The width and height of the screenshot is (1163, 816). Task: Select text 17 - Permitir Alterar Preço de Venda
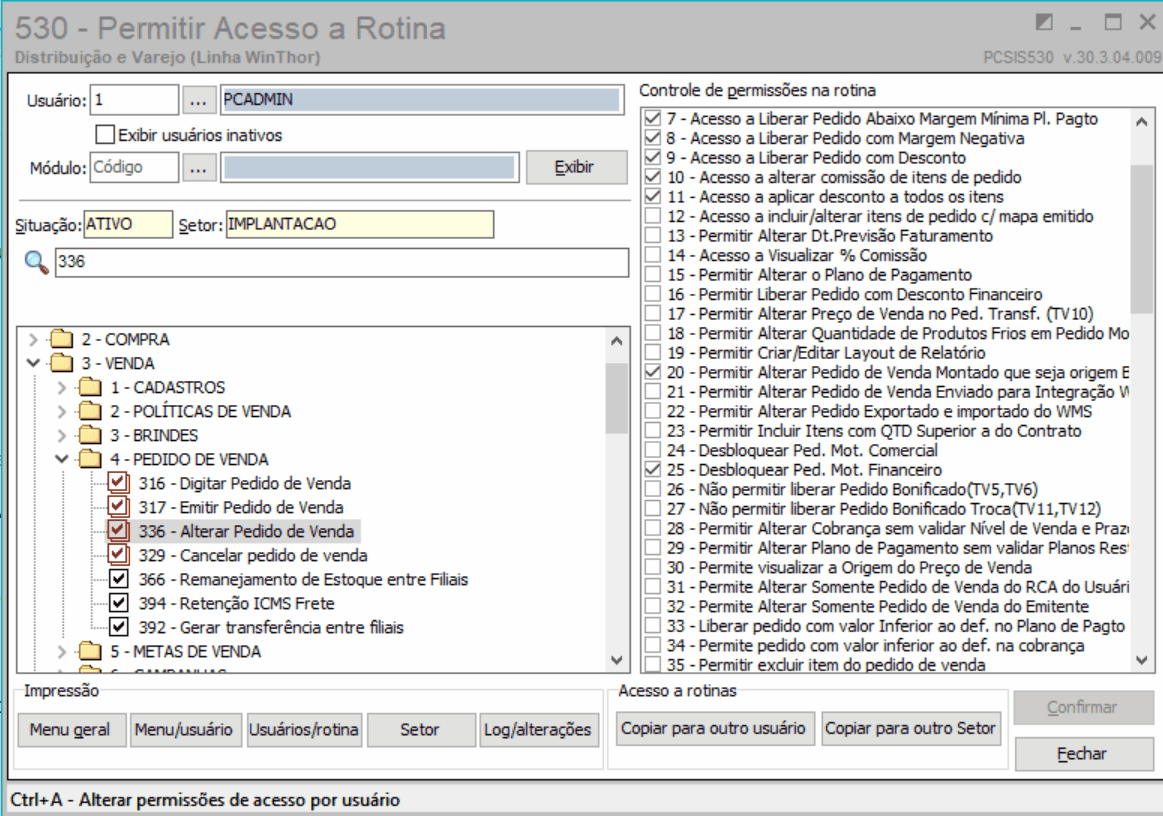[880, 314]
